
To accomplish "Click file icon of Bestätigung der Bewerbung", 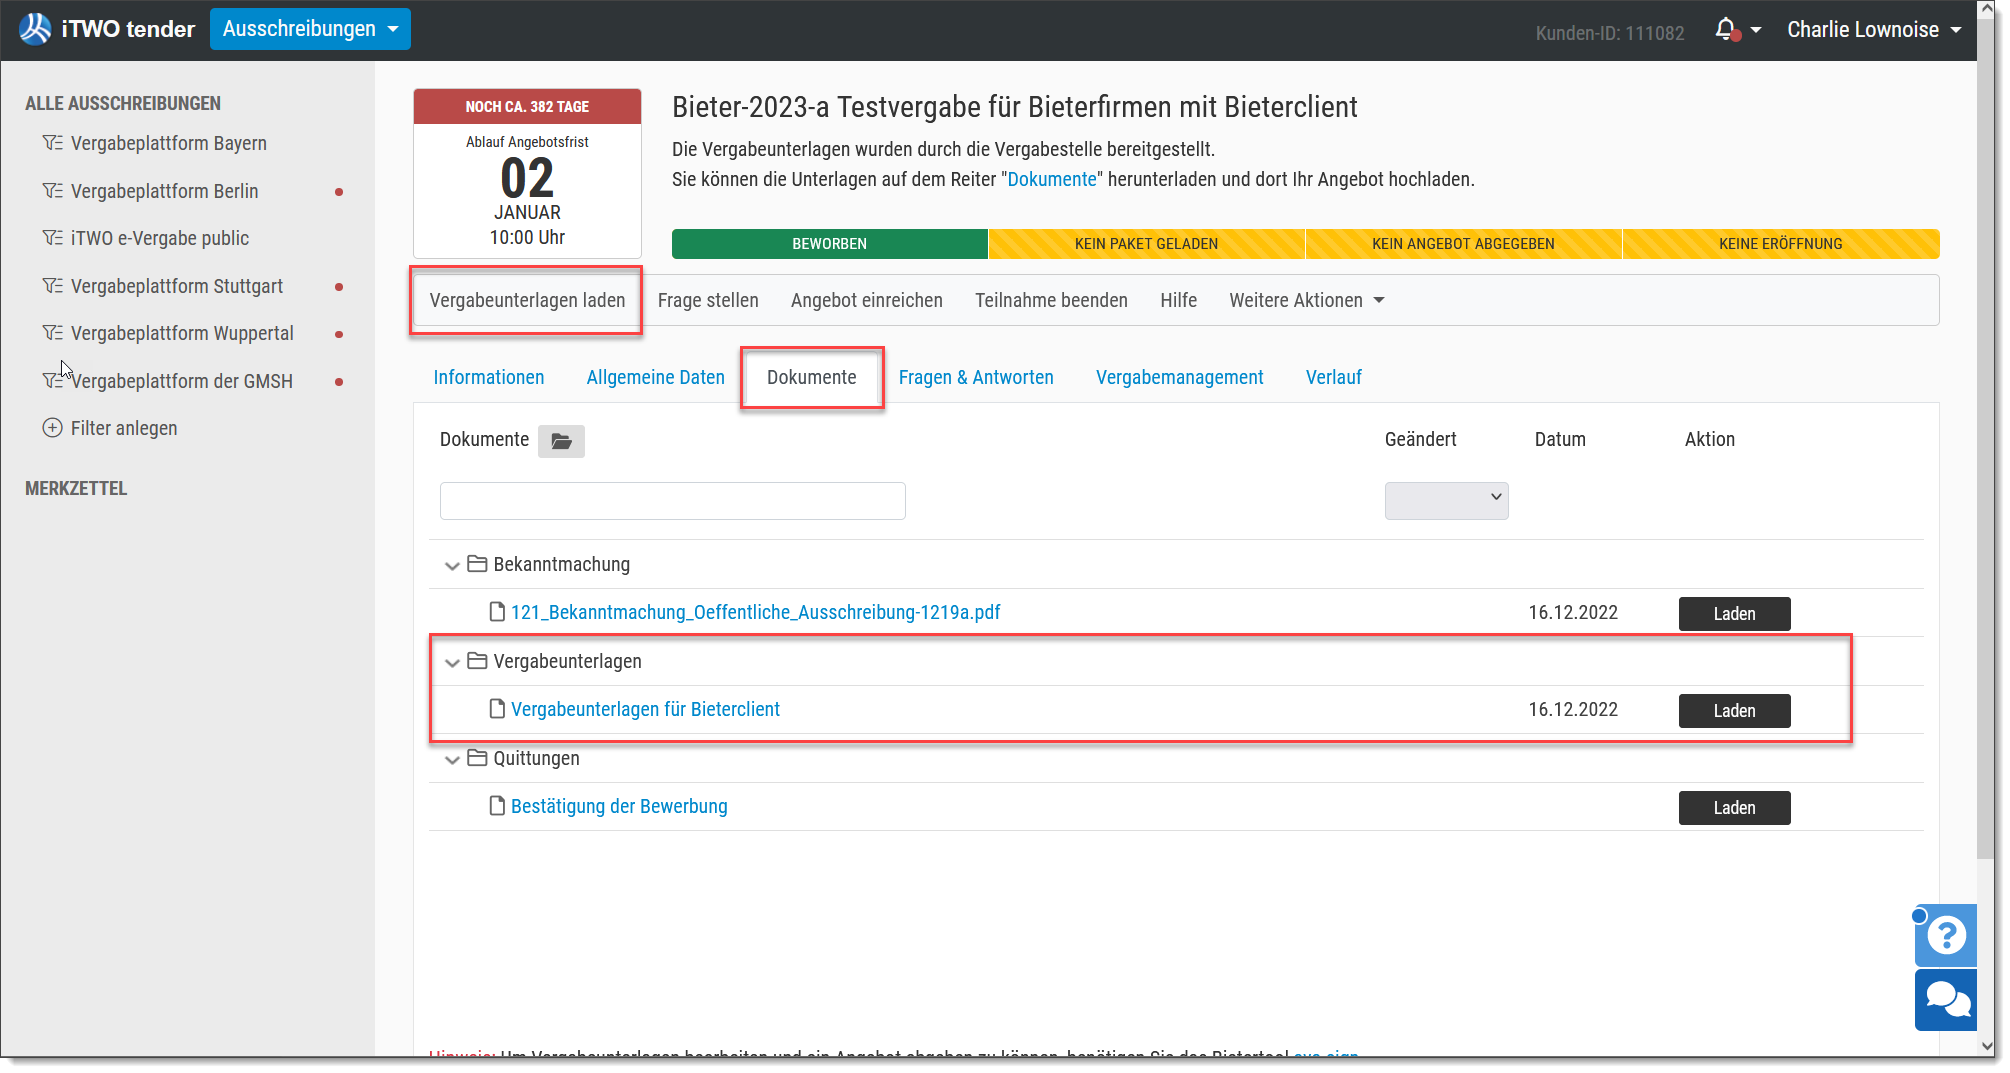I will pyautogui.click(x=497, y=805).
